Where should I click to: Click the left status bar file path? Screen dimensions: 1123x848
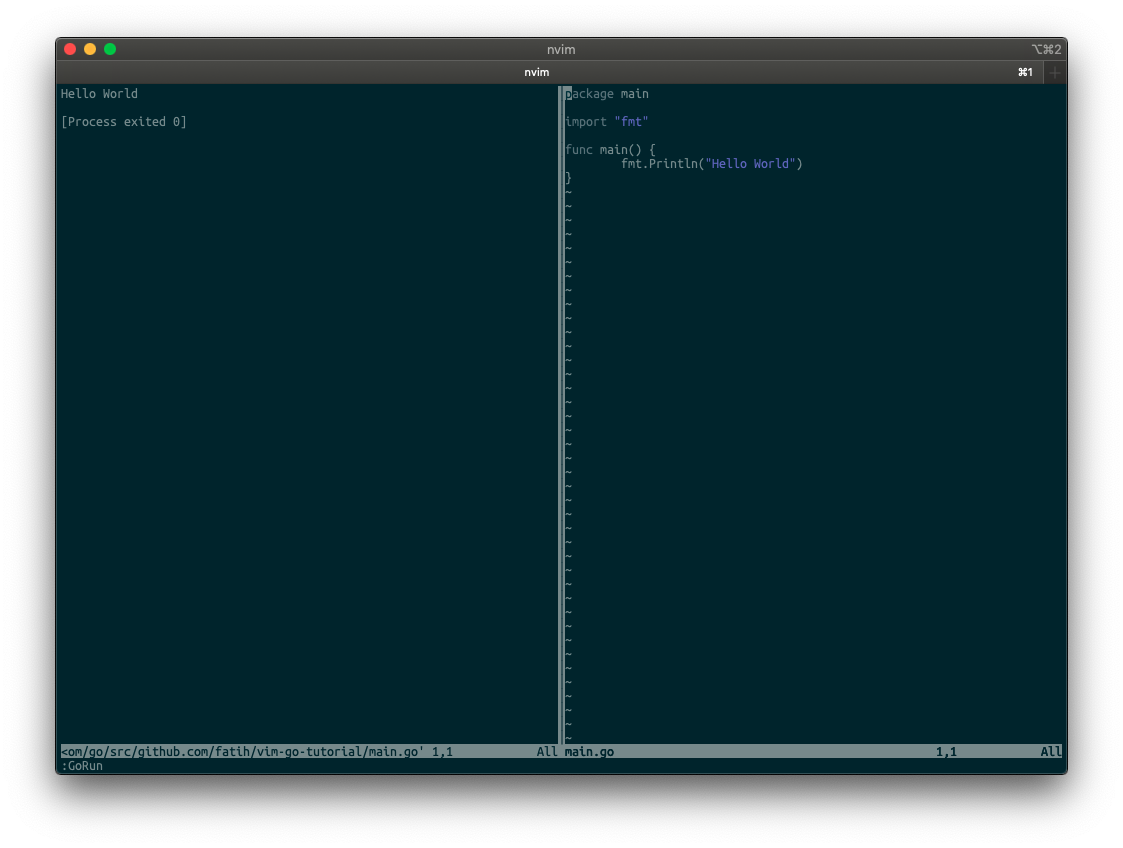coord(243,752)
